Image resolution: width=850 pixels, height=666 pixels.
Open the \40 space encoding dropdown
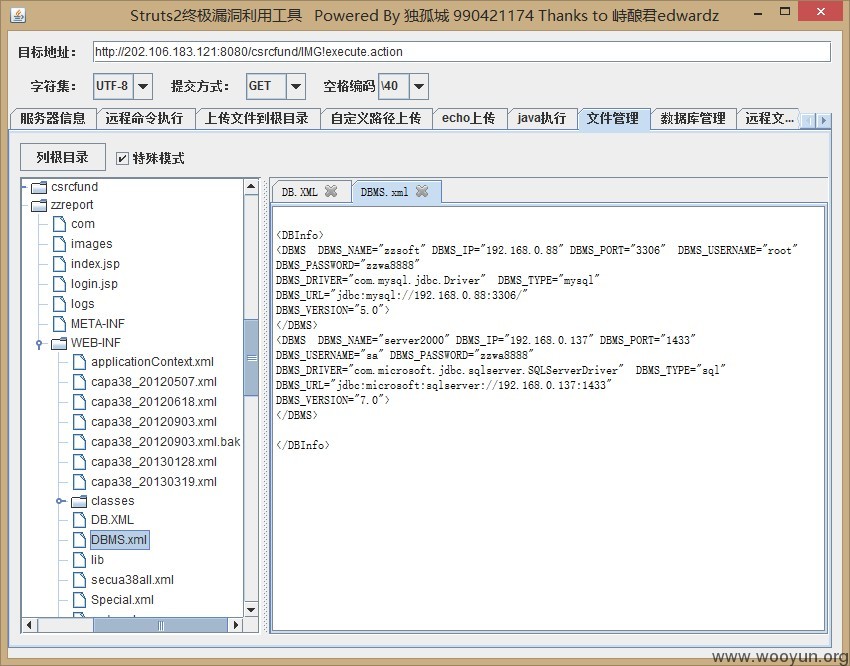(418, 86)
